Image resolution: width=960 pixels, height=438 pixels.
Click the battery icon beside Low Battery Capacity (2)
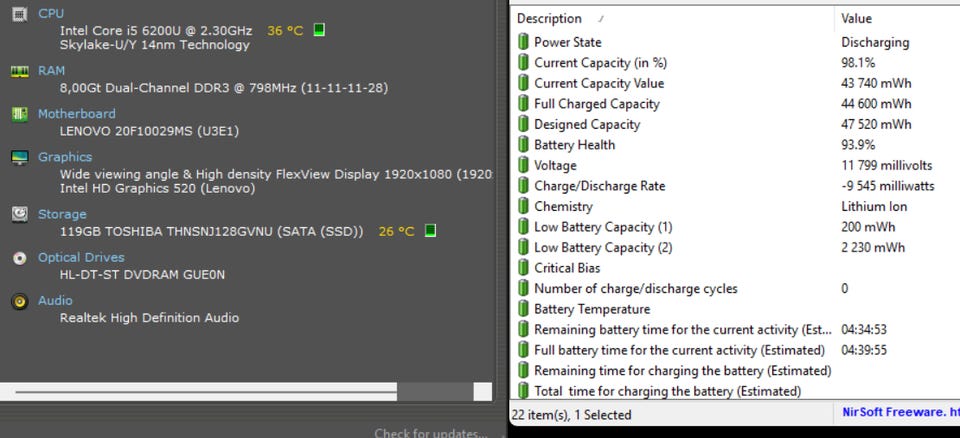coord(523,247)
